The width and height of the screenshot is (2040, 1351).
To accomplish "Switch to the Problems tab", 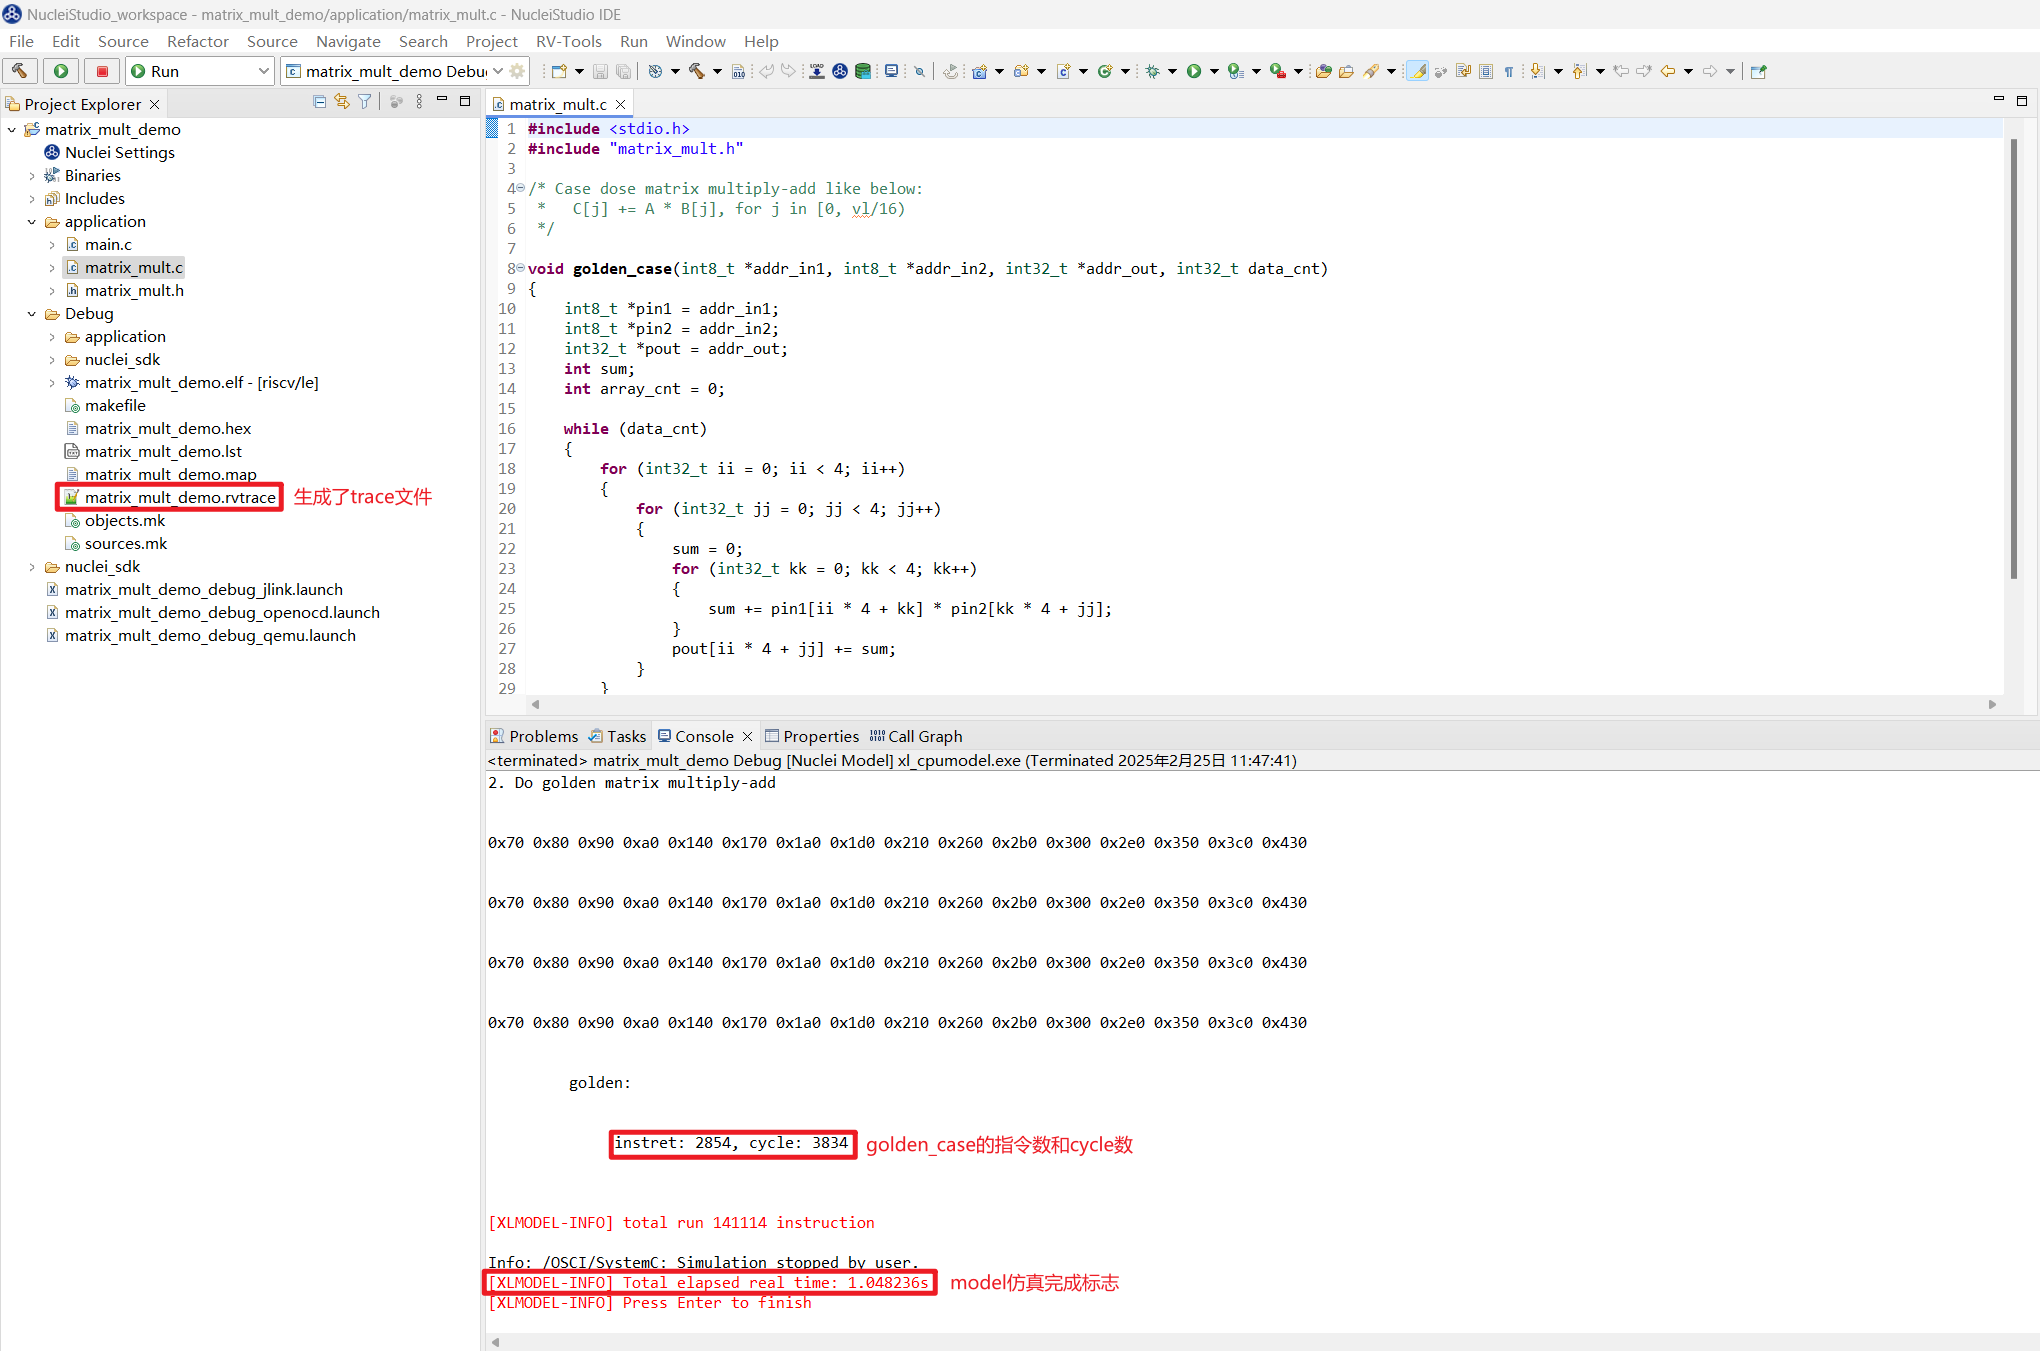I will 534,736.
